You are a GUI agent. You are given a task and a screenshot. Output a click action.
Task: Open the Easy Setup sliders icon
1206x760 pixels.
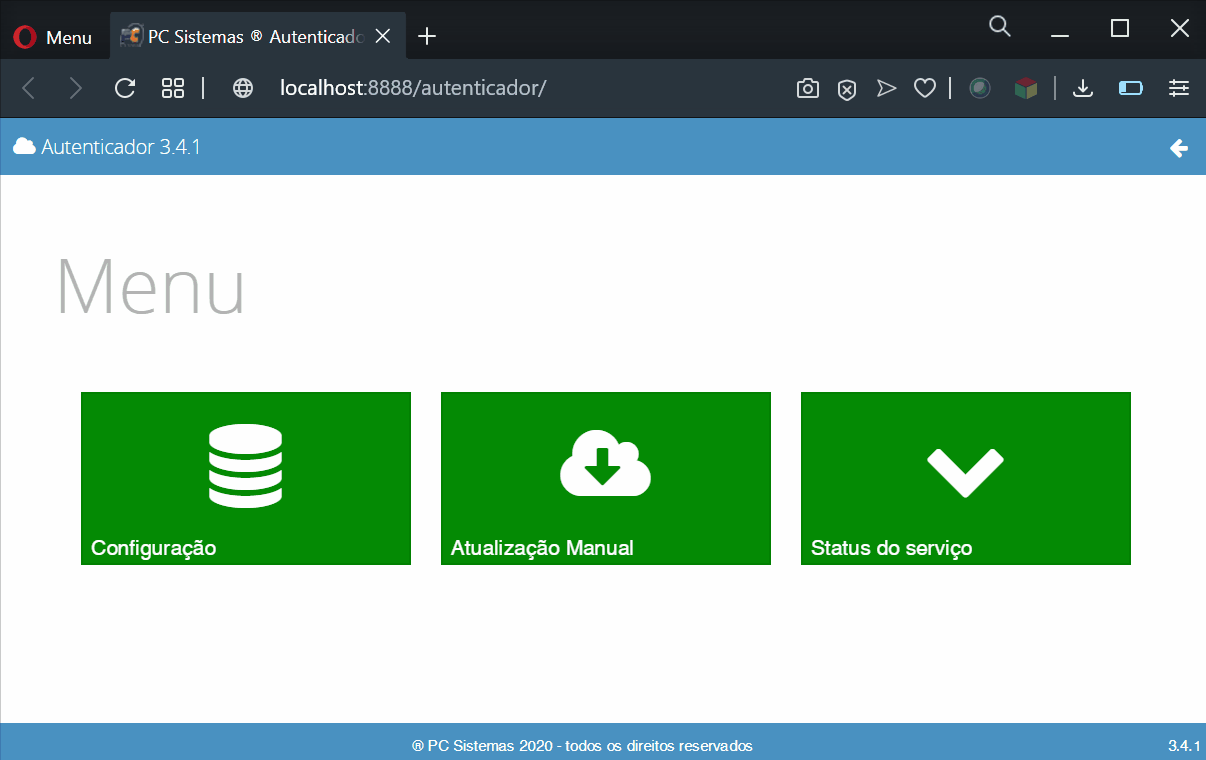[1179, 88]
